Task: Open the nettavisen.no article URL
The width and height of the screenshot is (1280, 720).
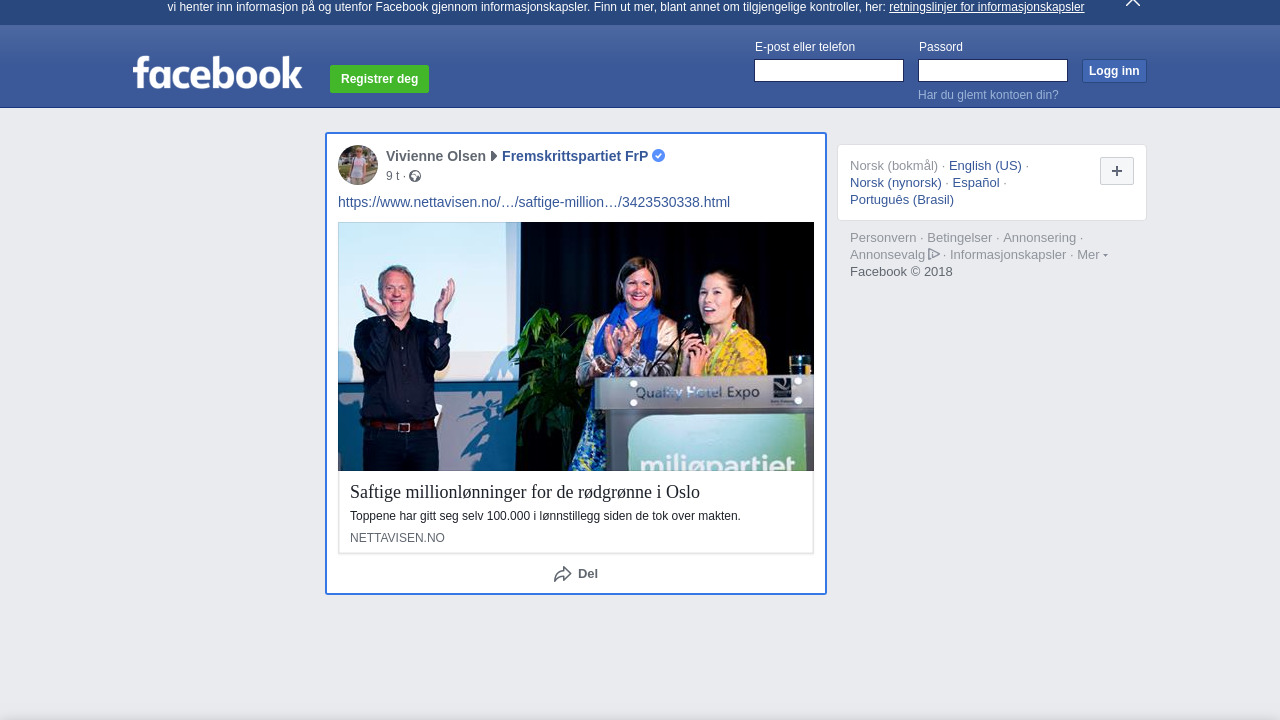Action: click(x=534, y=202)
